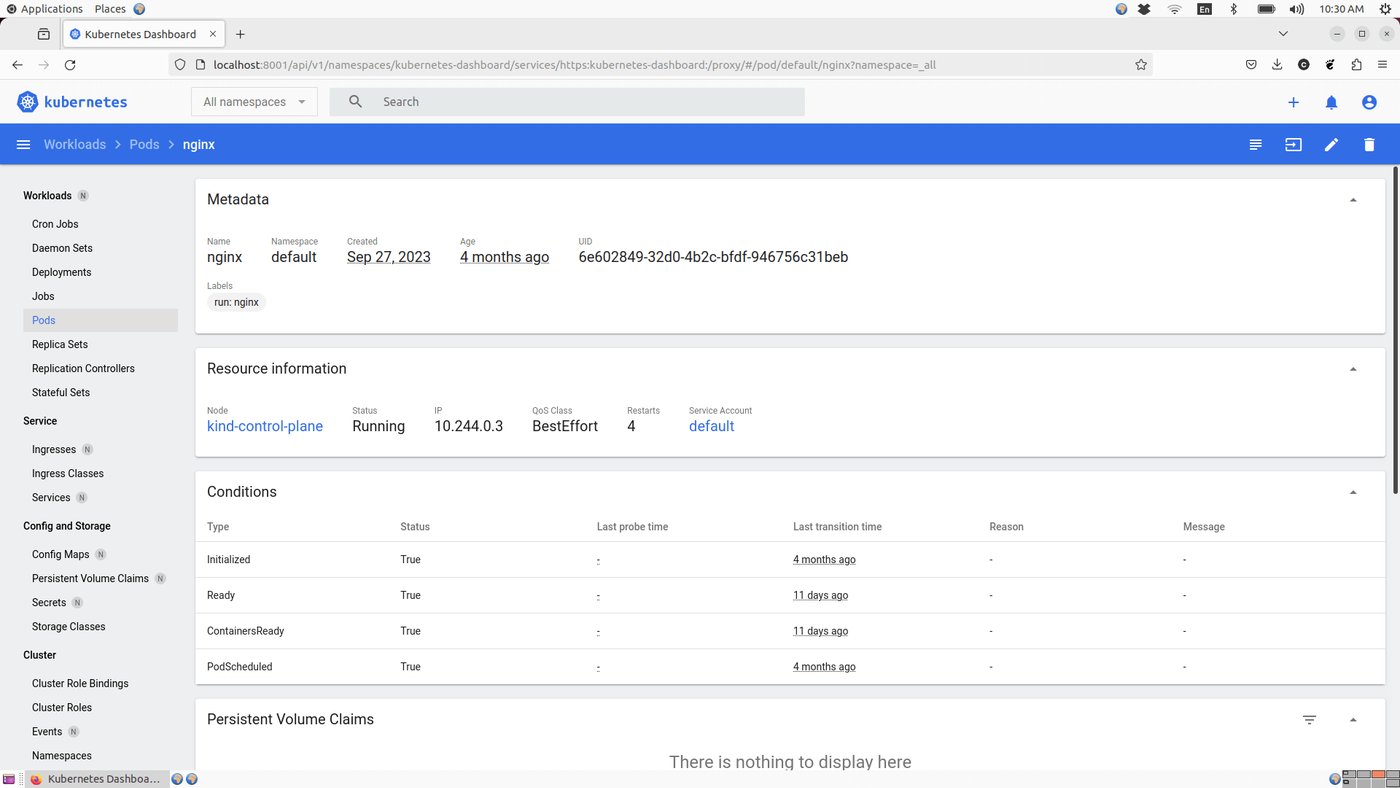Click the Kubernetes logo

pos(72,102)
